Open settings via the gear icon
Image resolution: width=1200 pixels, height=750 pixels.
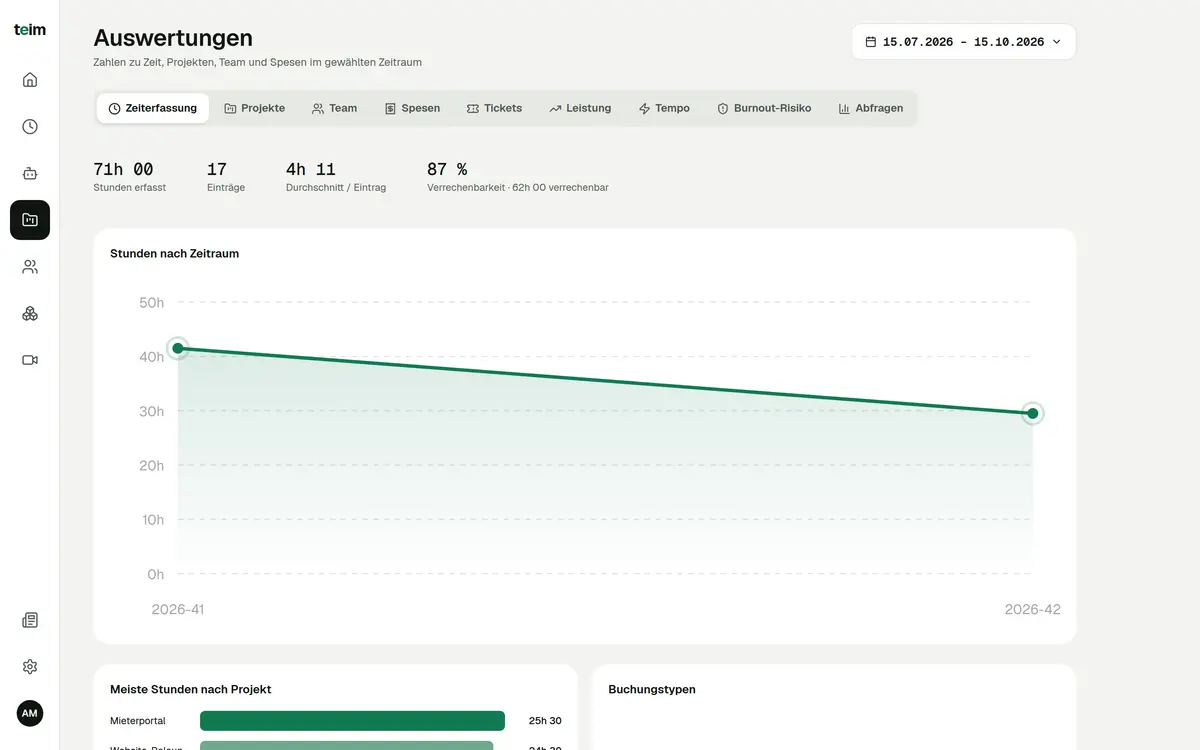tap(30, 667)
